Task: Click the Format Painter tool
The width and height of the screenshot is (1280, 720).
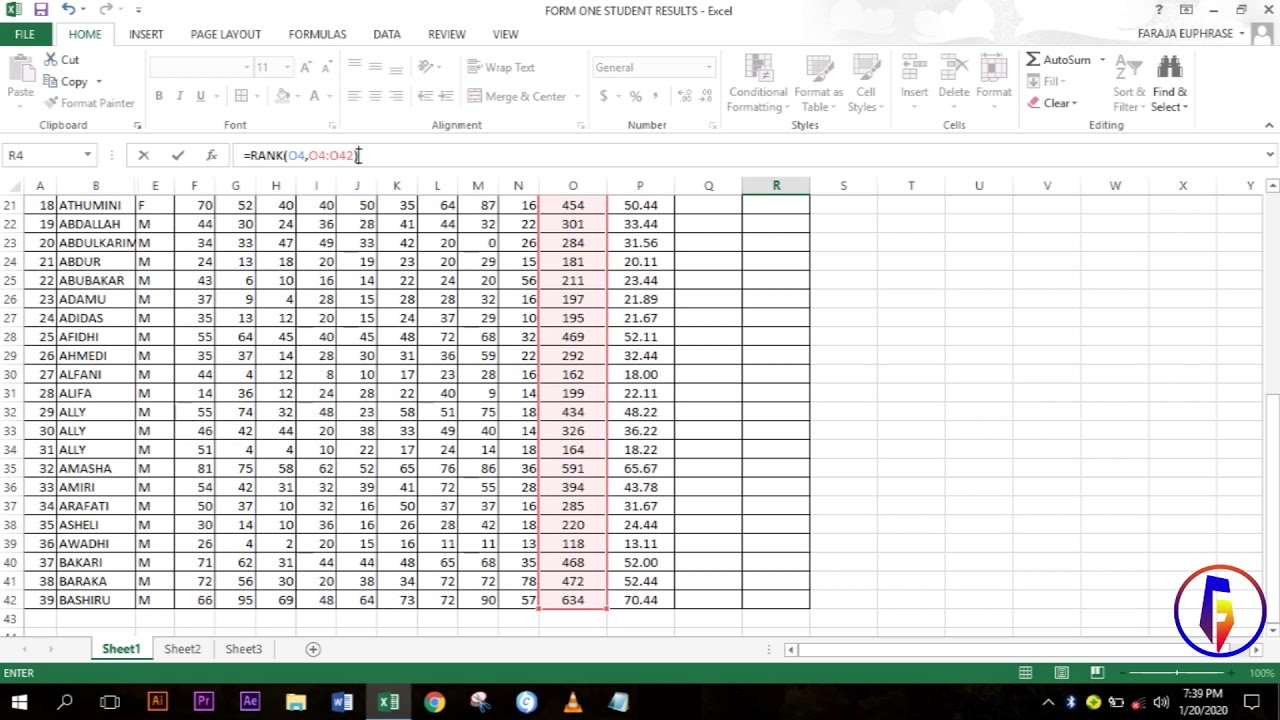Action: [89, 103]
